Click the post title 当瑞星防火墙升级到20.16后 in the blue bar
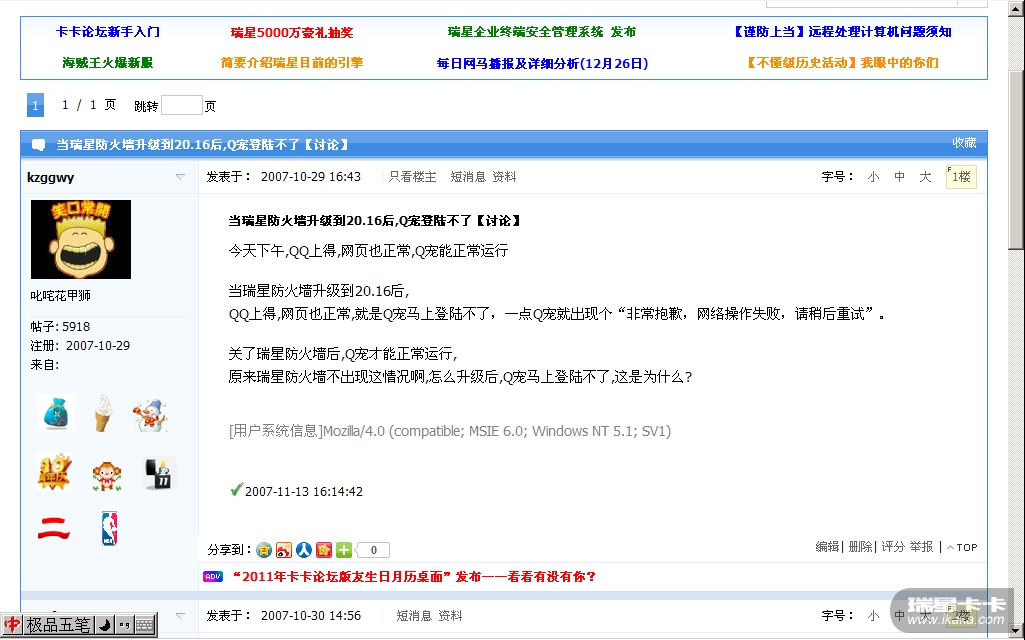 [x=203, y=144]
